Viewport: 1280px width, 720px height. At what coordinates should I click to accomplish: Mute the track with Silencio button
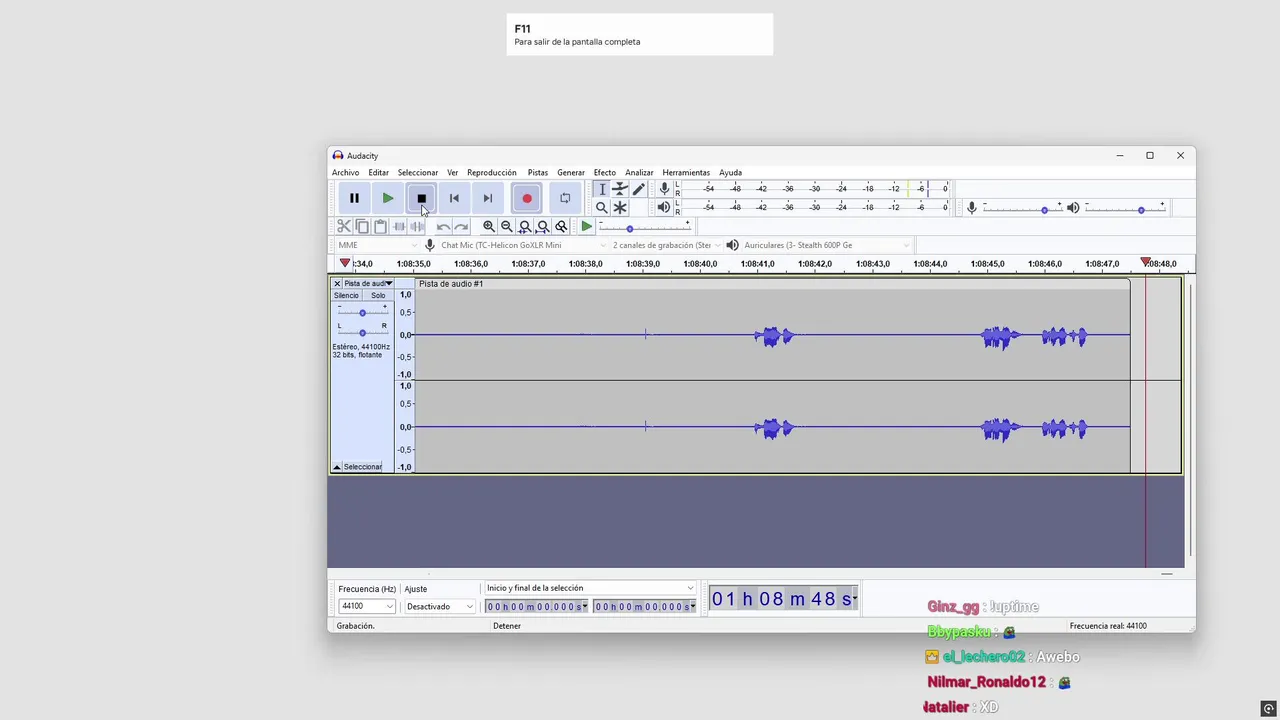pos(346,296)
